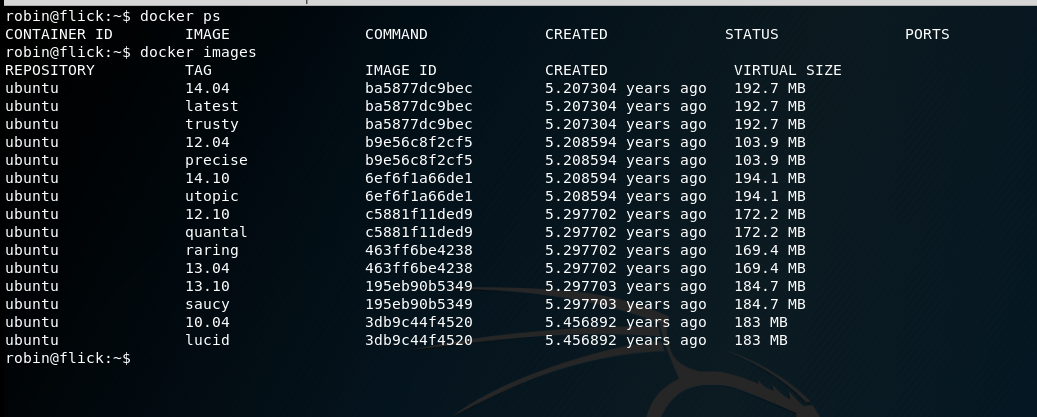1037x417 pixels.
Task: Click image ID 6ef6f1a66de1 in utopic row
Action: coord(419,196)
